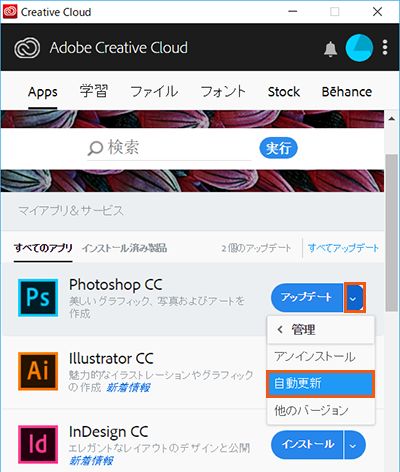
Task: Open the InDesign 新着情報 link
Action: tap(91, 461)
